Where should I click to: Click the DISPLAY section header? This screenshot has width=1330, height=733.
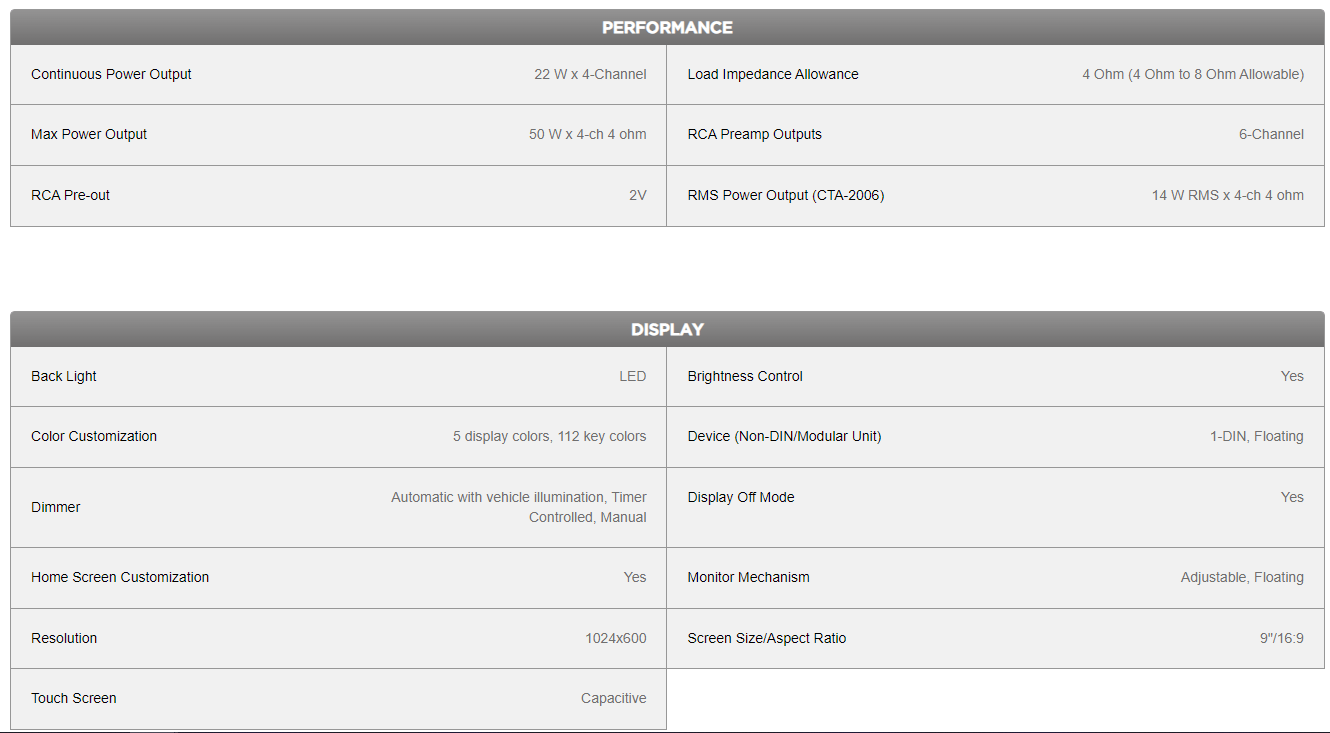coord(667,330)
